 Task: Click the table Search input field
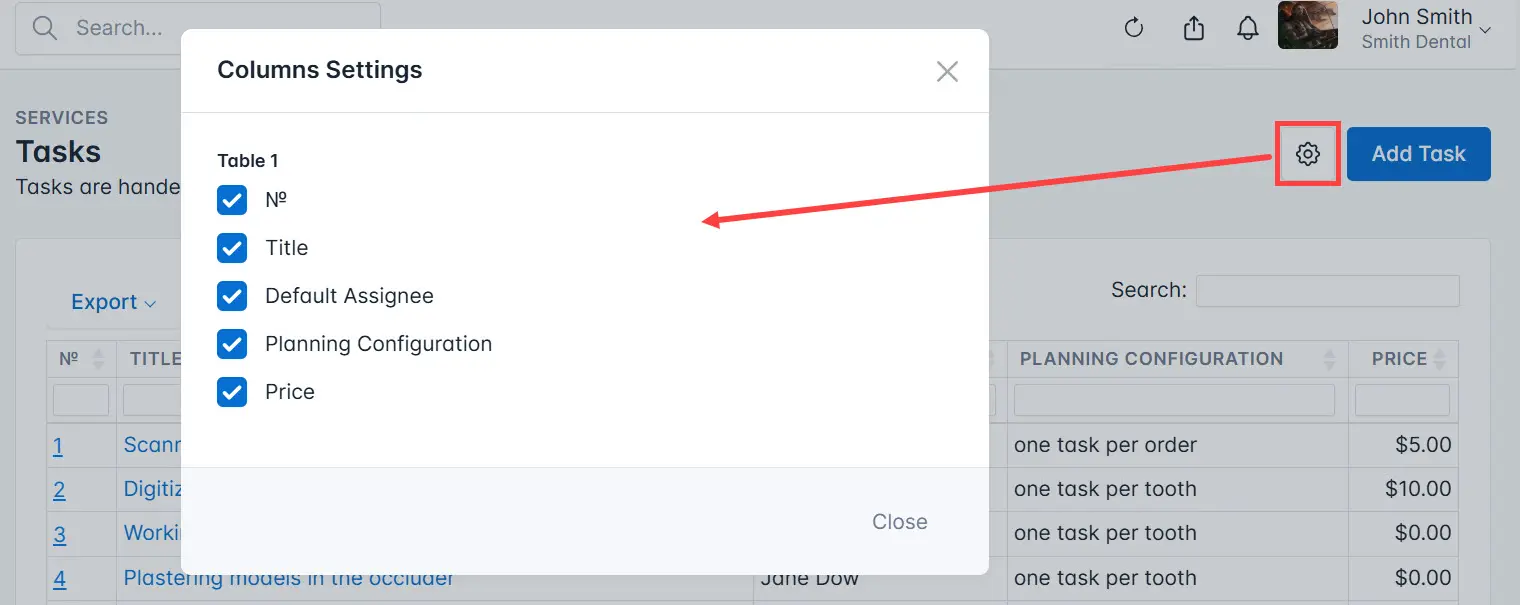(x=1327, y=290)
